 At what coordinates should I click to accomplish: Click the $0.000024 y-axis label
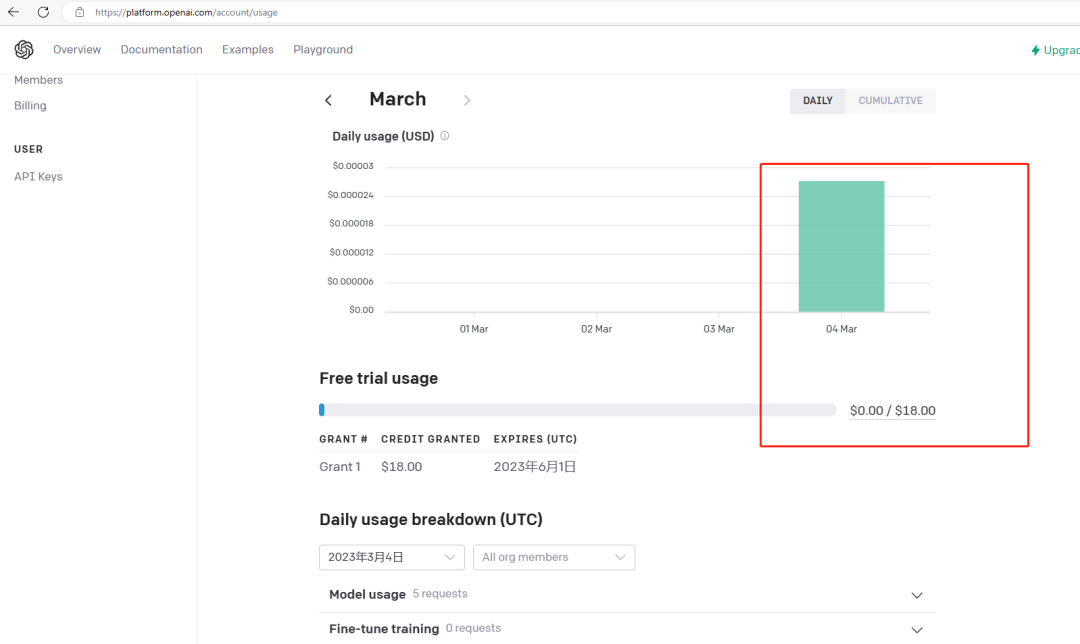[351, 195]
